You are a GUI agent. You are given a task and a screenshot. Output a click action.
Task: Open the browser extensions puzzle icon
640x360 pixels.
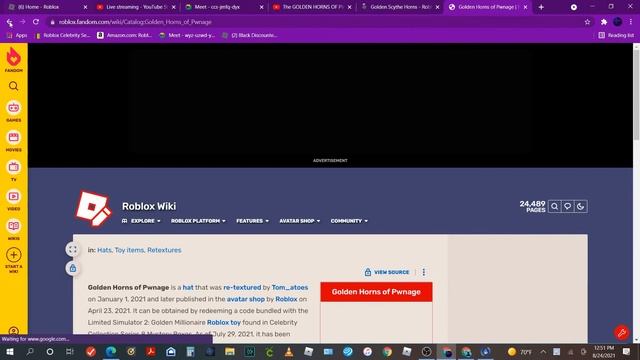[x=604, y=22]
